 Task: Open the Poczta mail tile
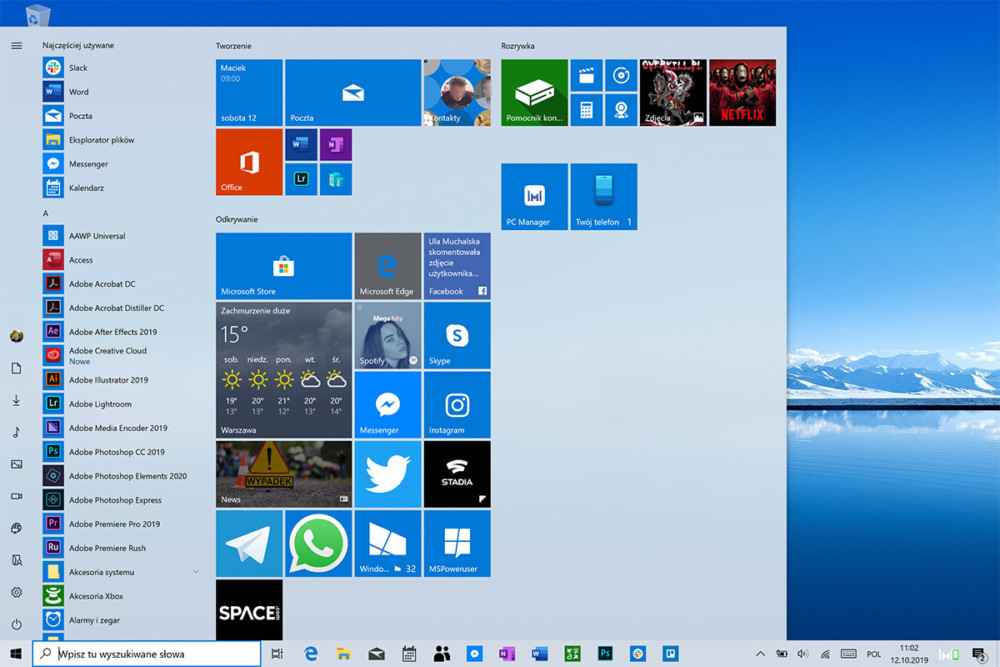point(353,92)
